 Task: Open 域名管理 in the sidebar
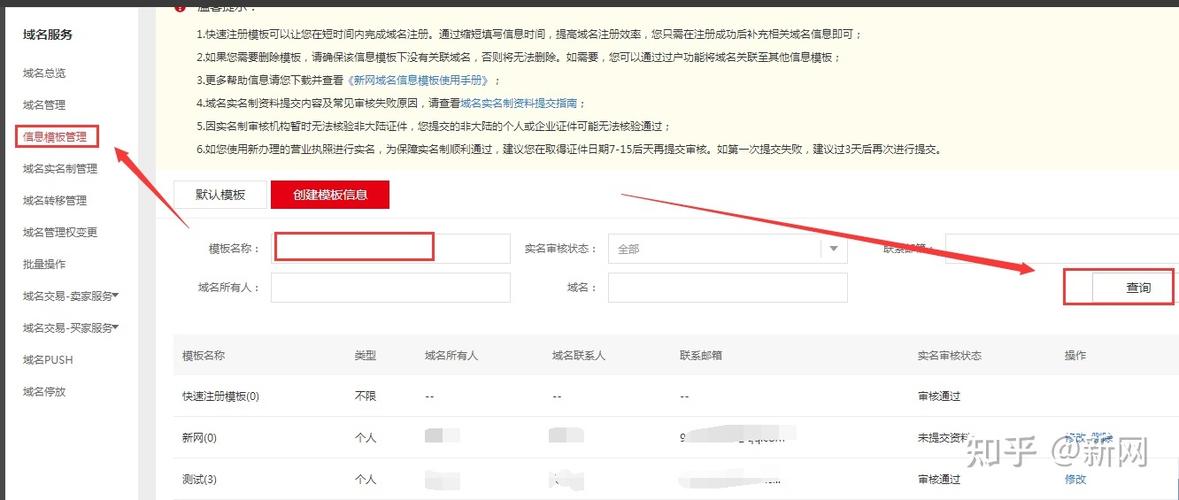(x=44, y=105)
